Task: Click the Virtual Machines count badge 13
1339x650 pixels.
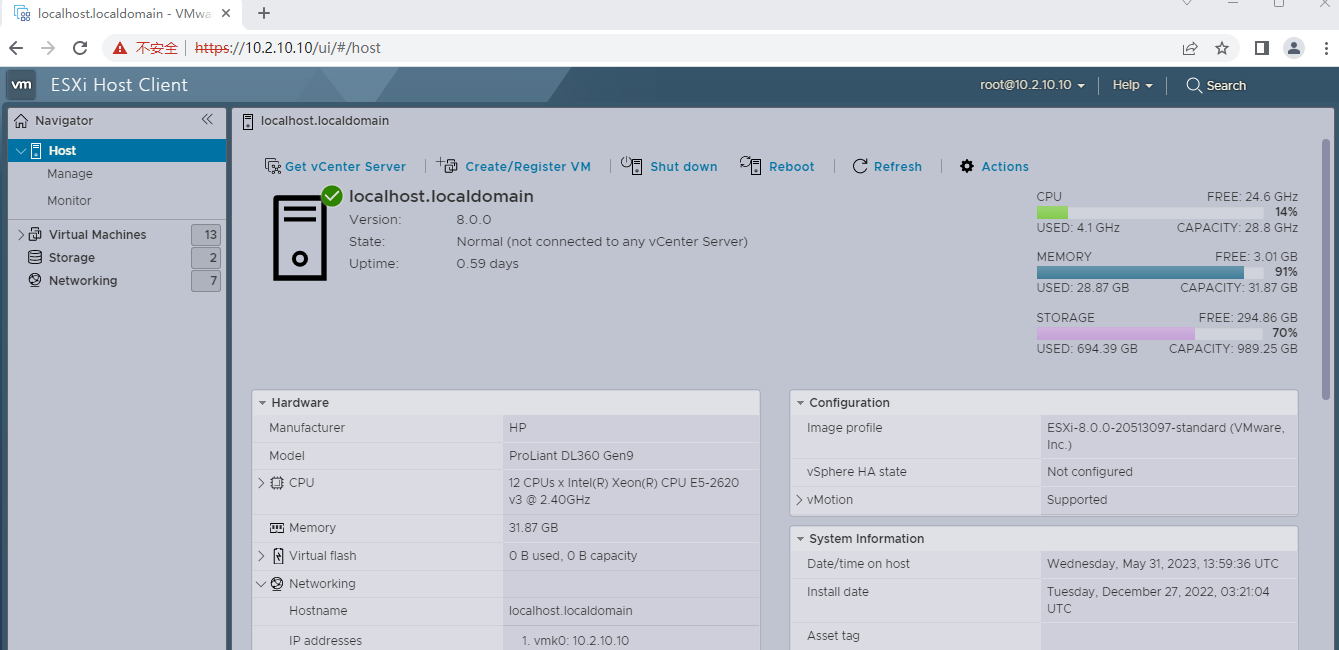Action: pyautogui.click(x=206, y=235)
